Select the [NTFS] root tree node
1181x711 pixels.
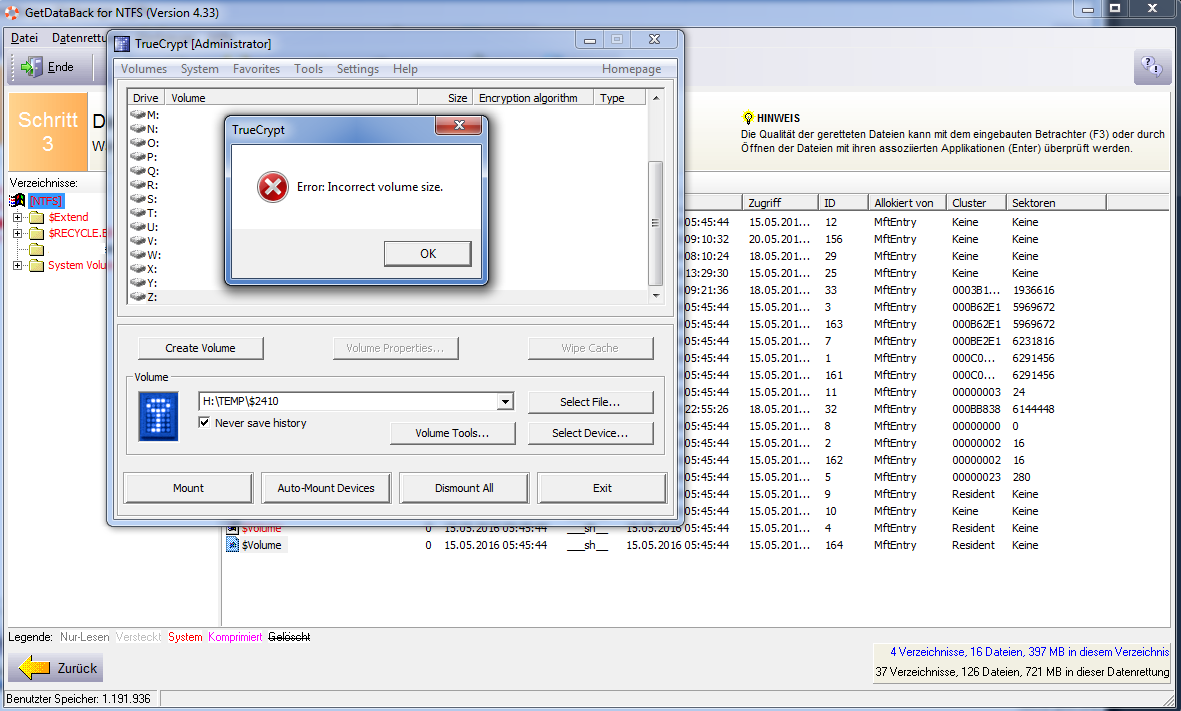(46, 200)
